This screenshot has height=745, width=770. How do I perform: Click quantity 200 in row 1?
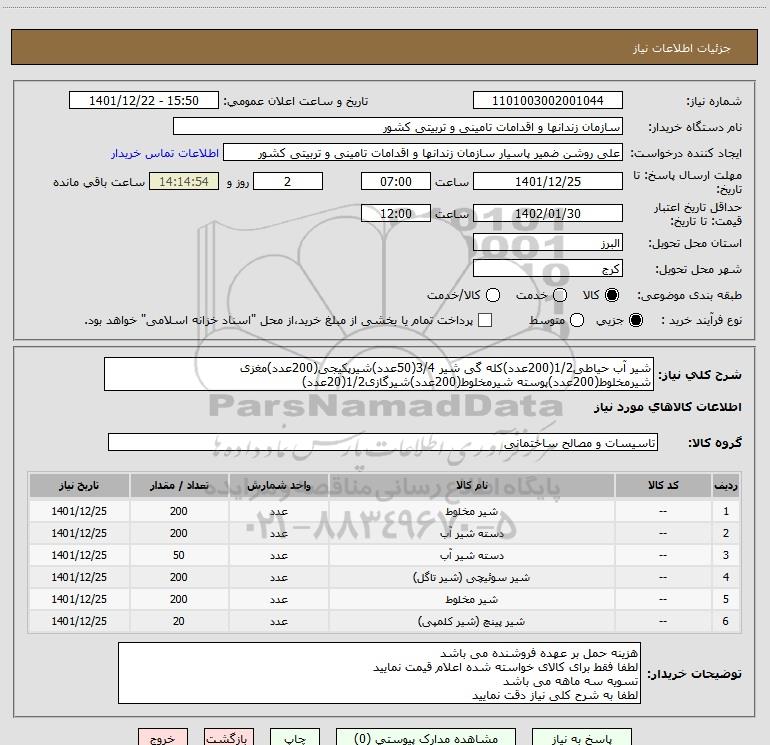pos(179,511)
